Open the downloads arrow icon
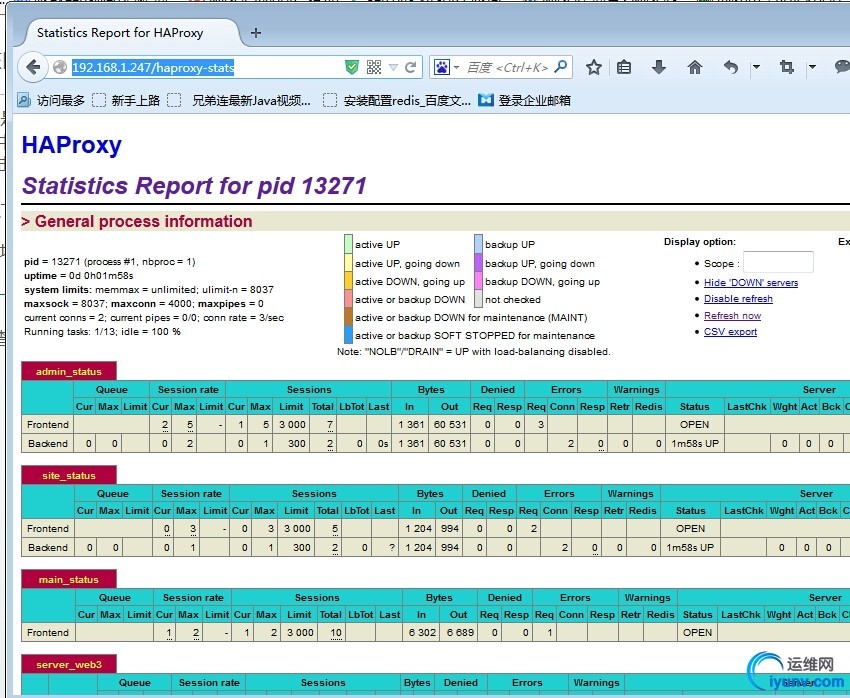Viewport: 850px width, 698px height. coord(659,67)
